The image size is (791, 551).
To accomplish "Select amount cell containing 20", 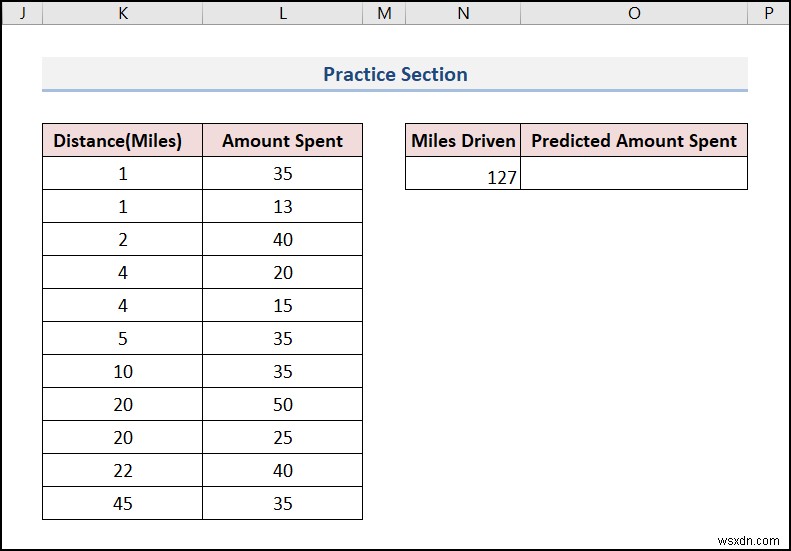I will [282, 272].
